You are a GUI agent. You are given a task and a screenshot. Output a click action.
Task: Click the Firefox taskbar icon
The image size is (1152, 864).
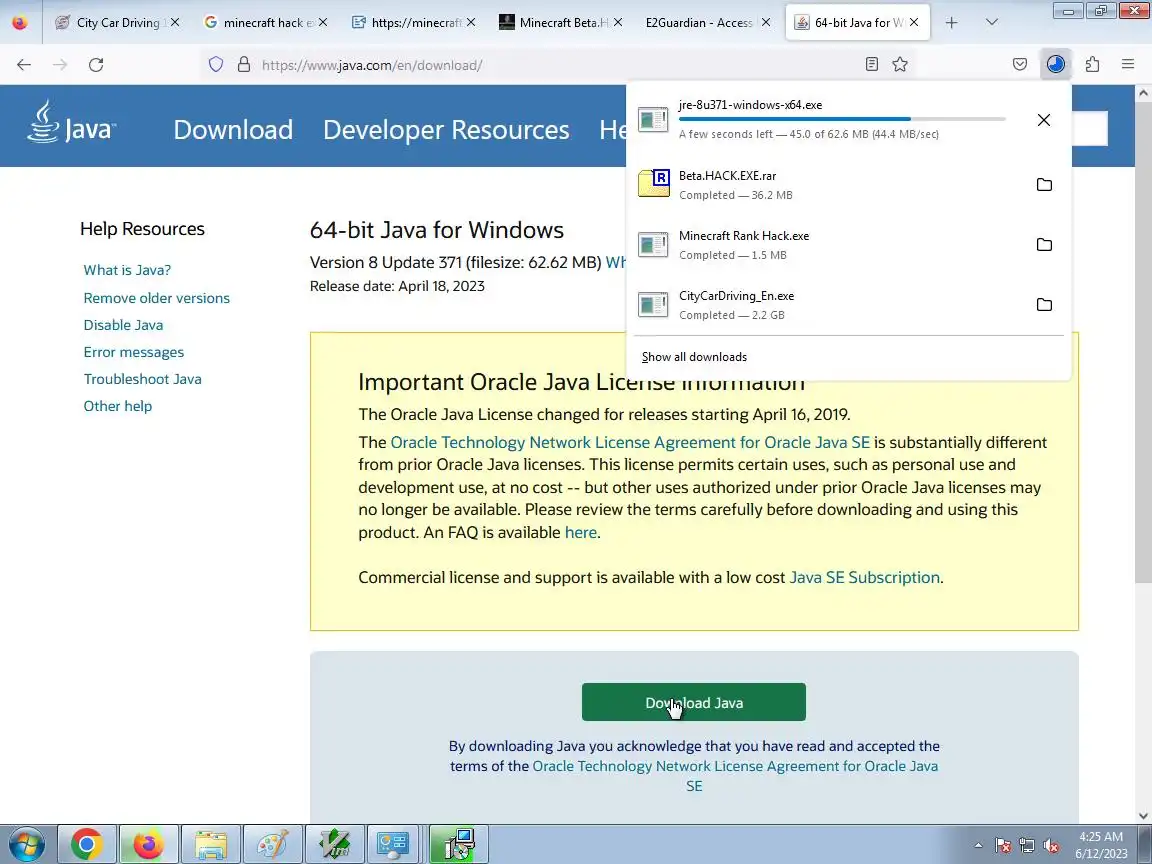pos(148,844)
